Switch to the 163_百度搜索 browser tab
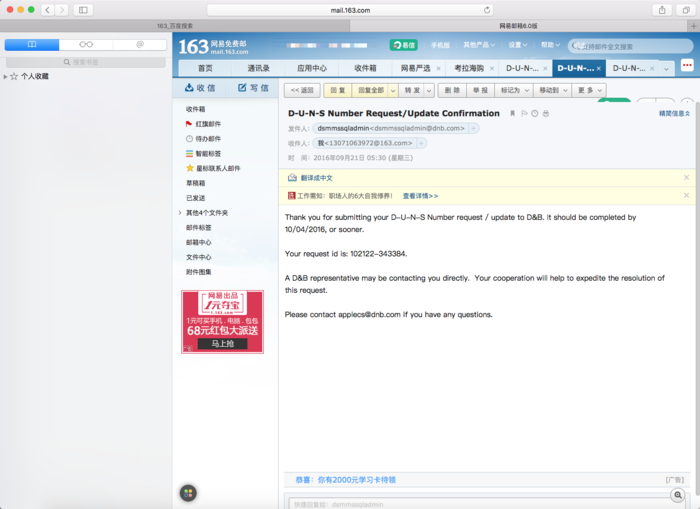Viewport: 700px width, 509px height. pyautogui.click(x=175, y=26)
